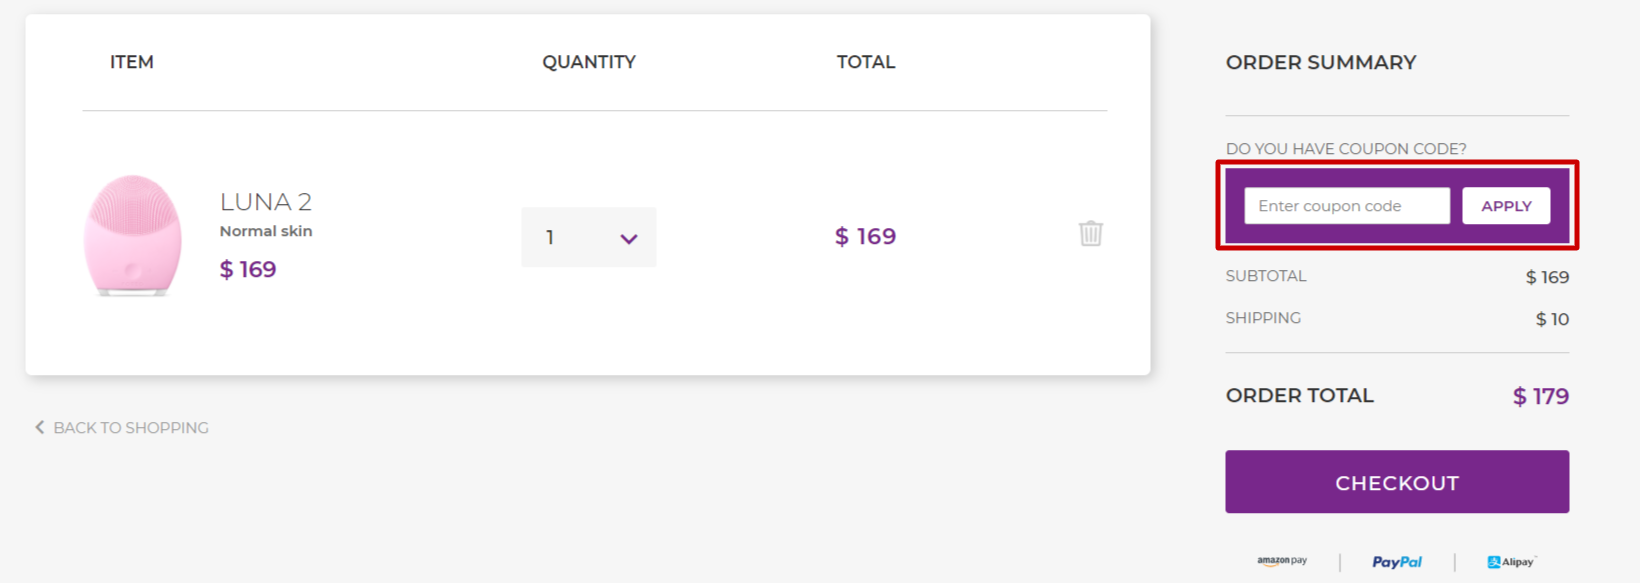Click the CHECKOUT button
The height and width of the screenshot is (583, 1640).
(x=1396, y=481)
